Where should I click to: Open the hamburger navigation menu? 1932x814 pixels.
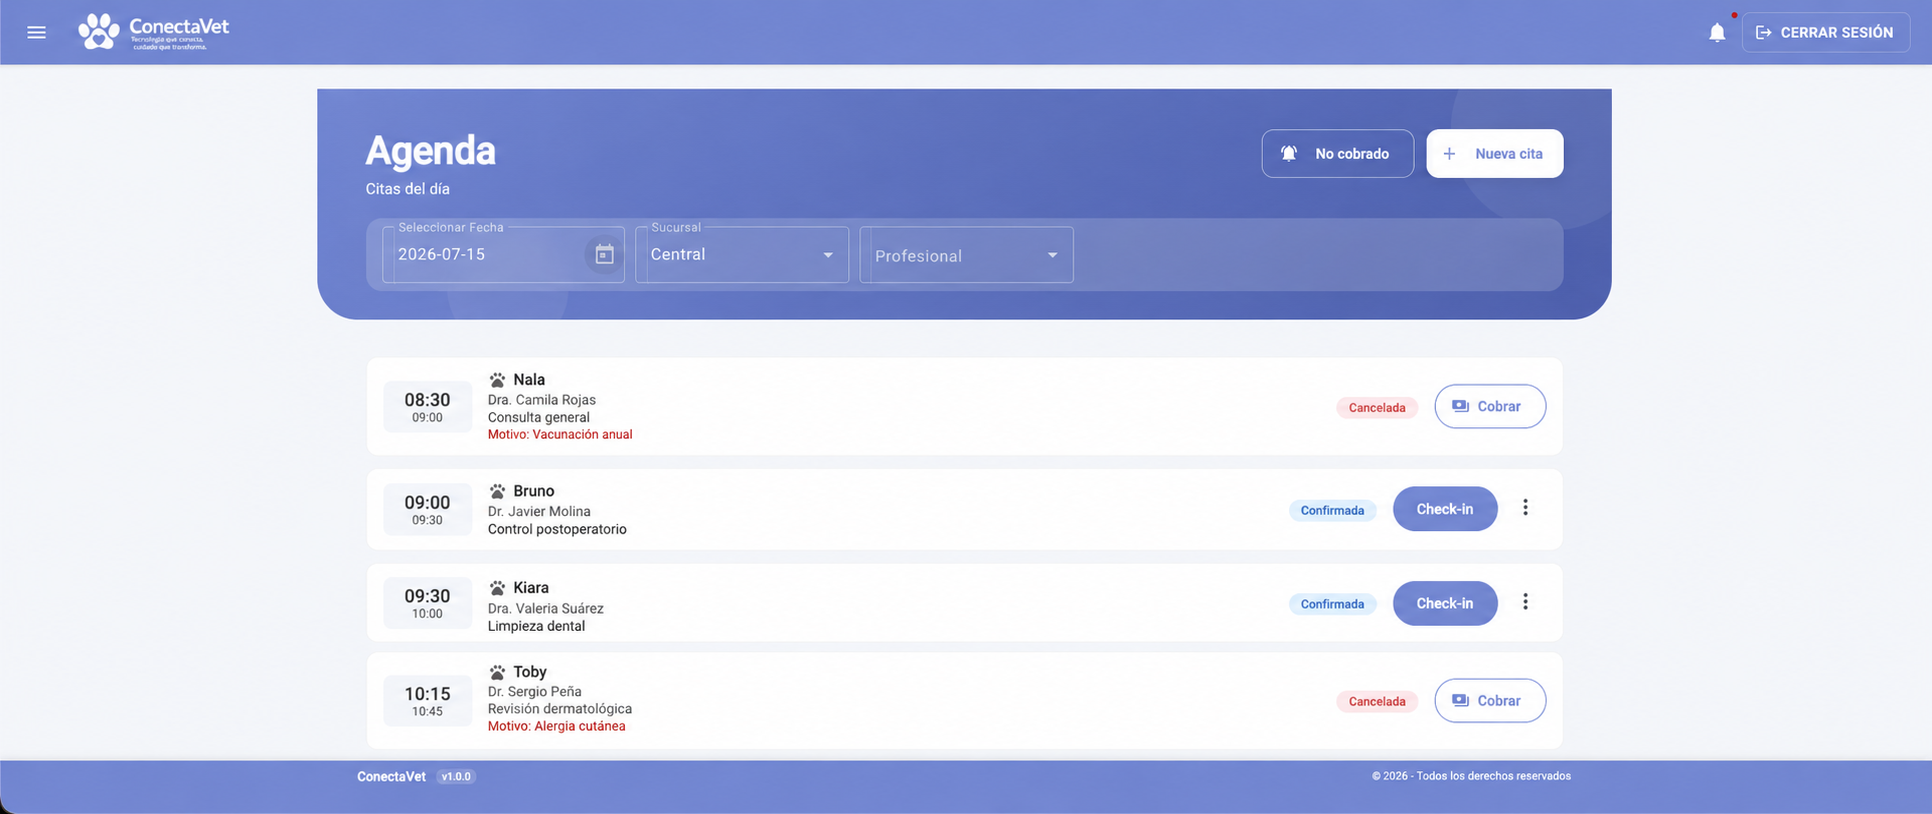[x=37, y=32]
